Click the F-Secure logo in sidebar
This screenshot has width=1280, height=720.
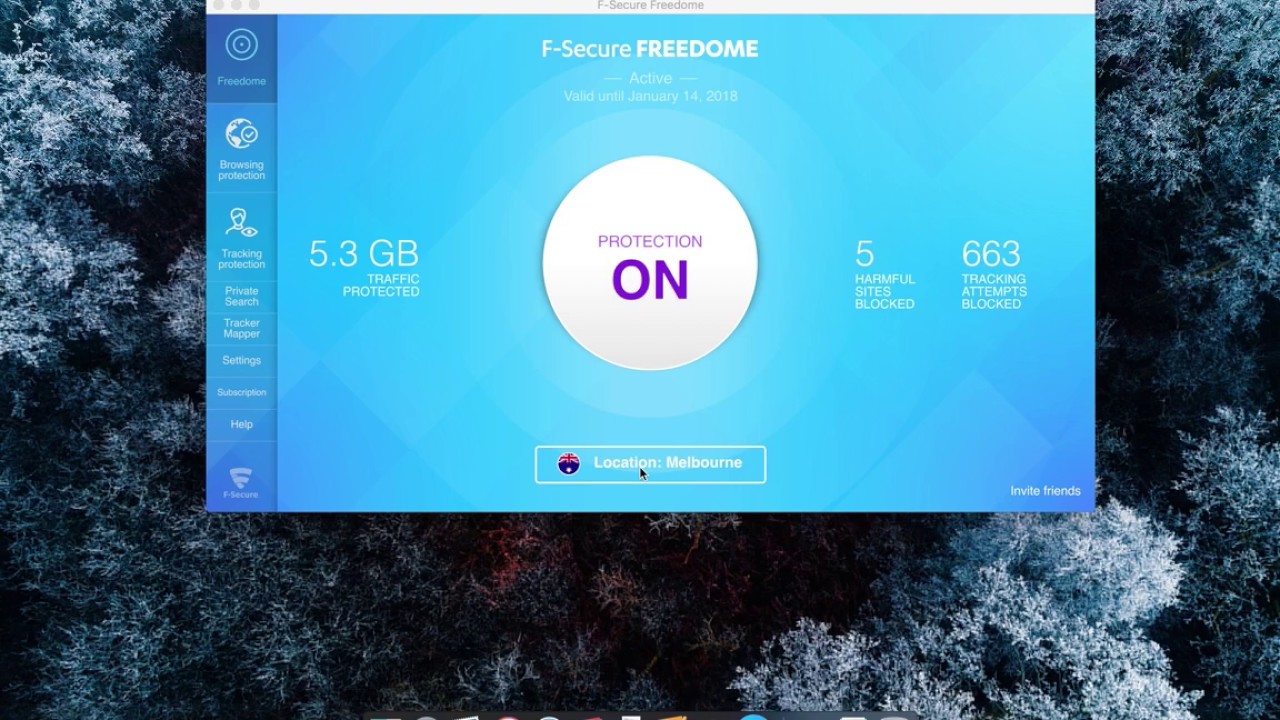point(240,482)
